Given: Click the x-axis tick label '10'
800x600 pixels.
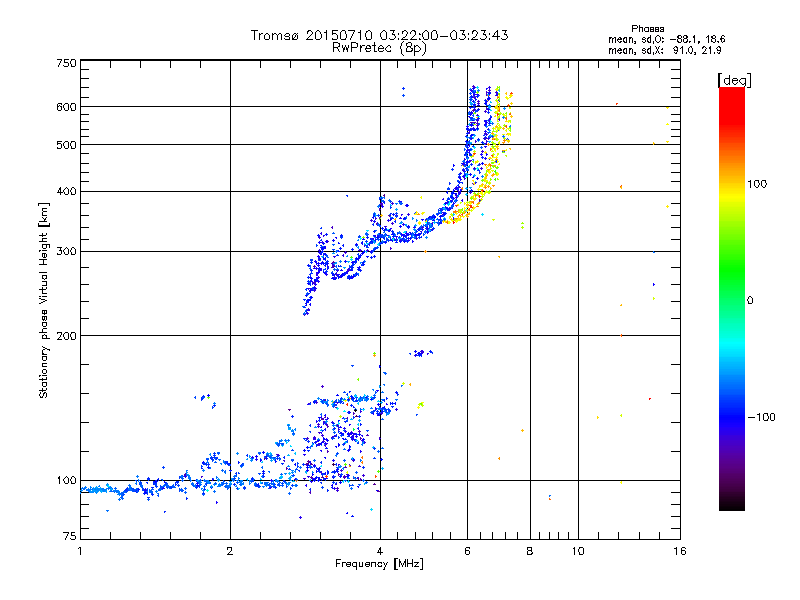Looking at the screenshot, I should point(578,551).
